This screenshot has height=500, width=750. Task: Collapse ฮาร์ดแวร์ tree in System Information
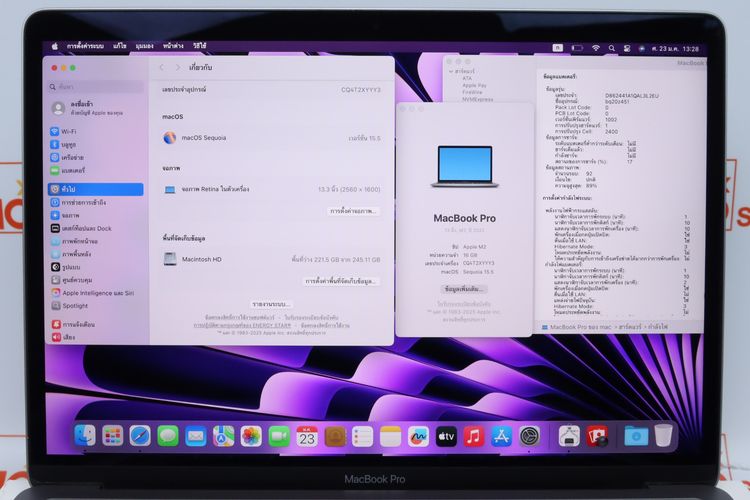point(451,71)
